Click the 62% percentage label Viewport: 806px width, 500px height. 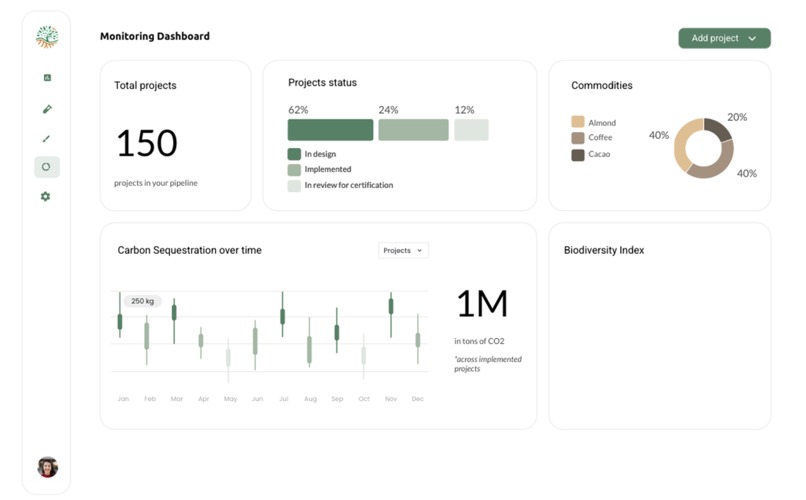(x=298, y=110)
